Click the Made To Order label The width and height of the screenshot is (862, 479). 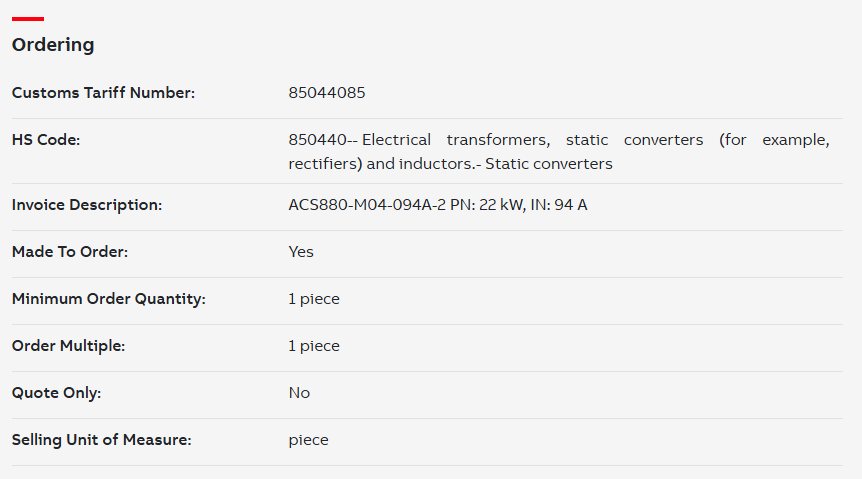click(x=70, y=251)
